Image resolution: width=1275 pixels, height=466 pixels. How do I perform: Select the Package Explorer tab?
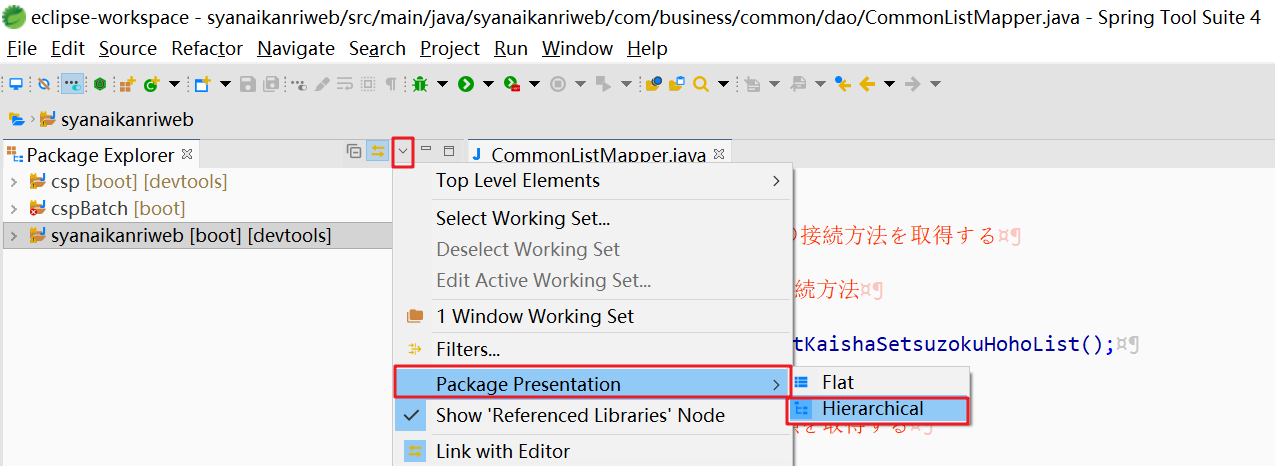click(x=100, y=155)
